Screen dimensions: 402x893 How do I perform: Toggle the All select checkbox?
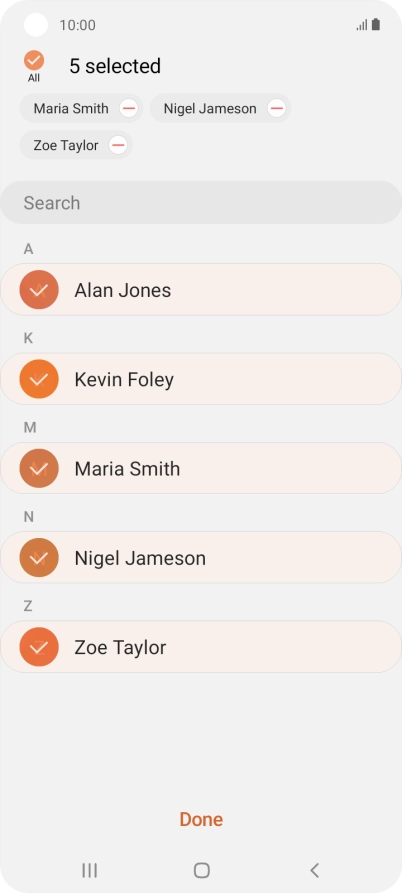coord(34,60)
